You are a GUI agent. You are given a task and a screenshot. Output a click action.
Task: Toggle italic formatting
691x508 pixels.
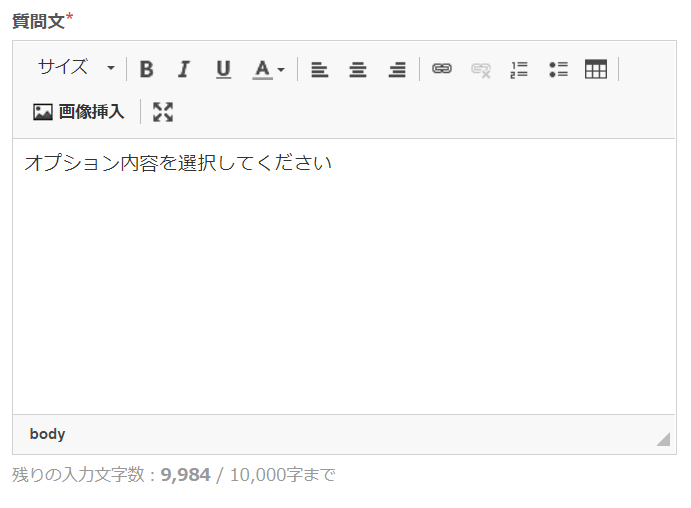(x=183, y=69)
